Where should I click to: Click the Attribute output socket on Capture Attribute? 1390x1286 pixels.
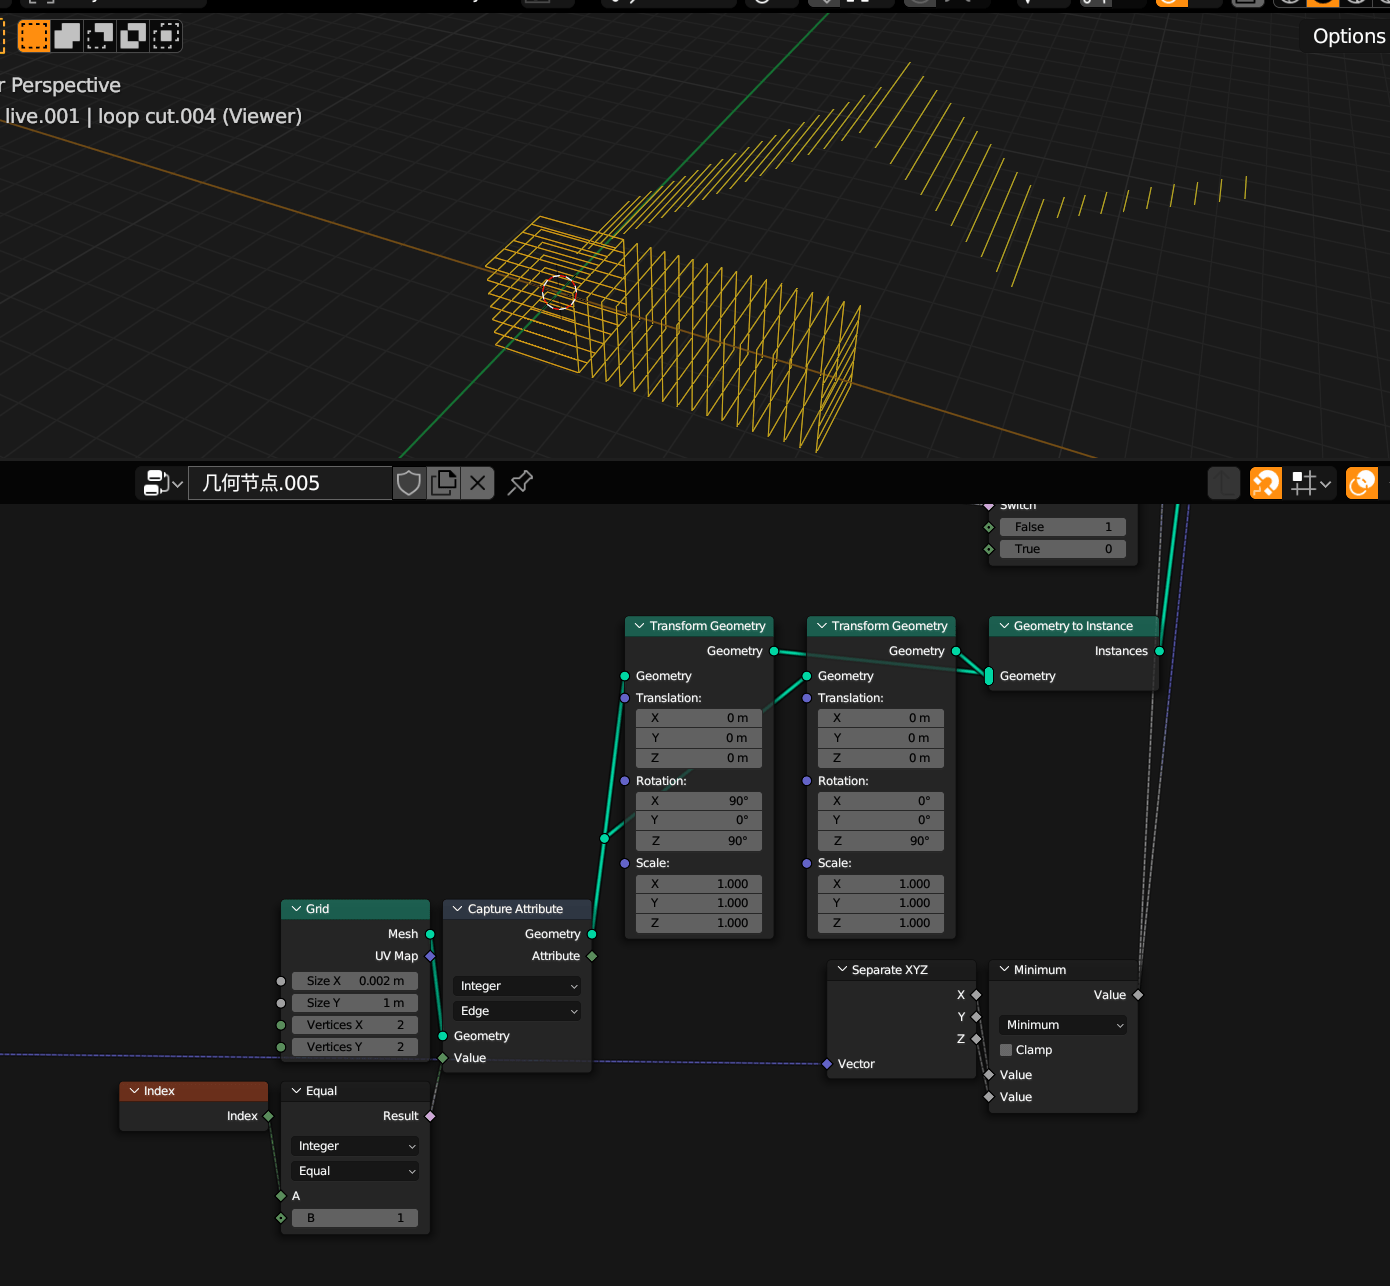(592, 956)
